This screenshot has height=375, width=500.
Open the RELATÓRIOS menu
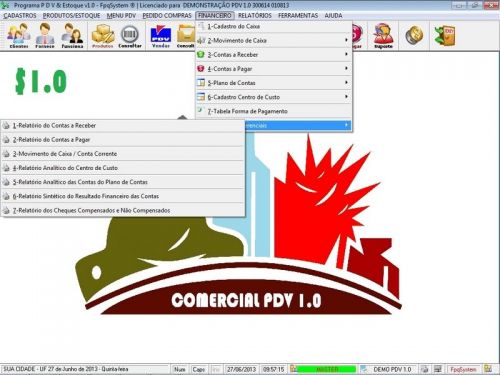[255, 16]
